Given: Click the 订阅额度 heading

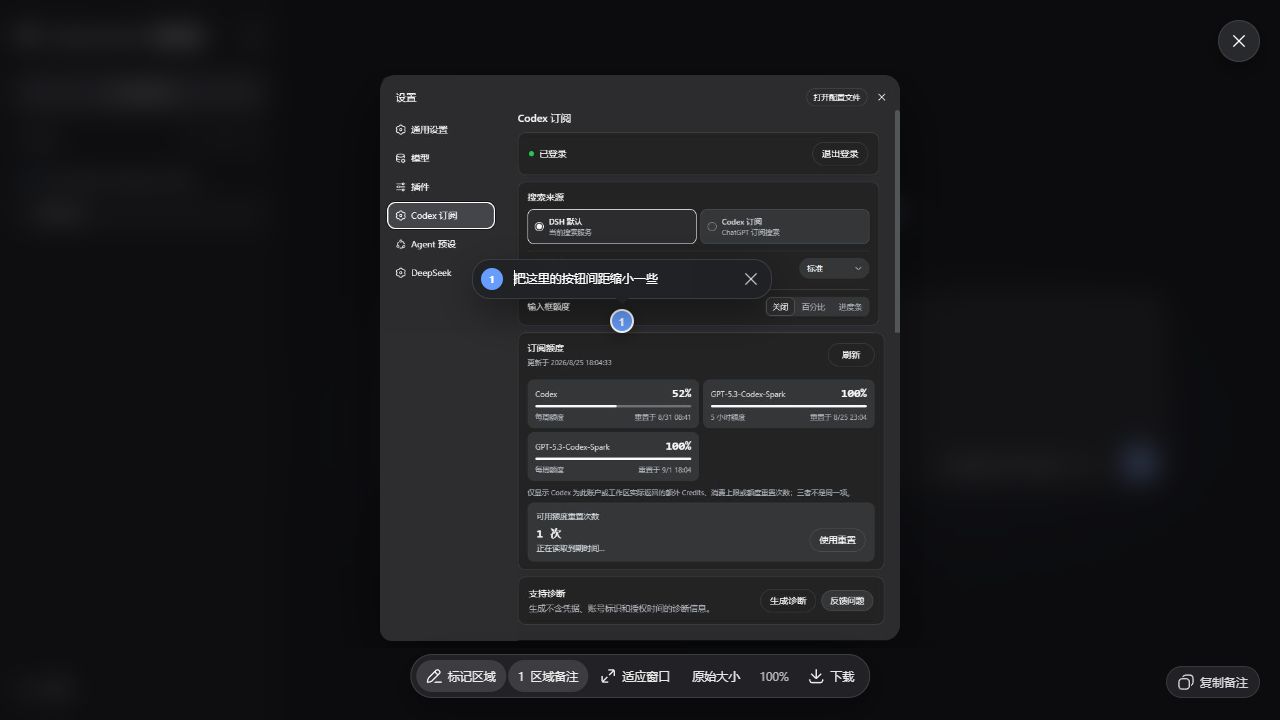Looking at the screenshot, I should [x=546, y=348].
